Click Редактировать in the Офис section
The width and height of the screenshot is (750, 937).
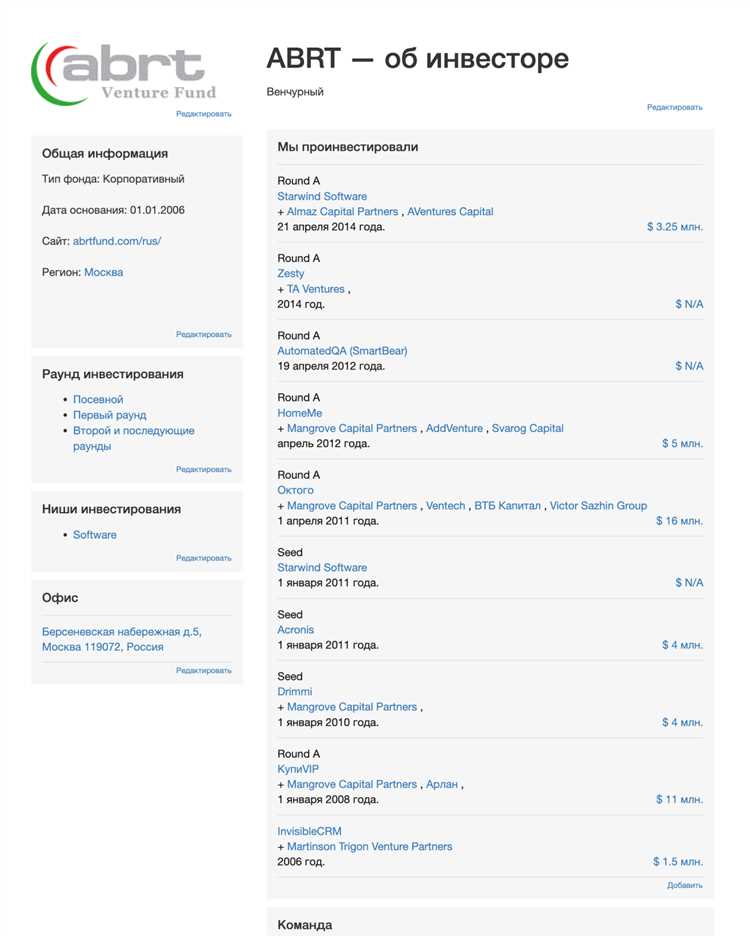click(204, 671)
